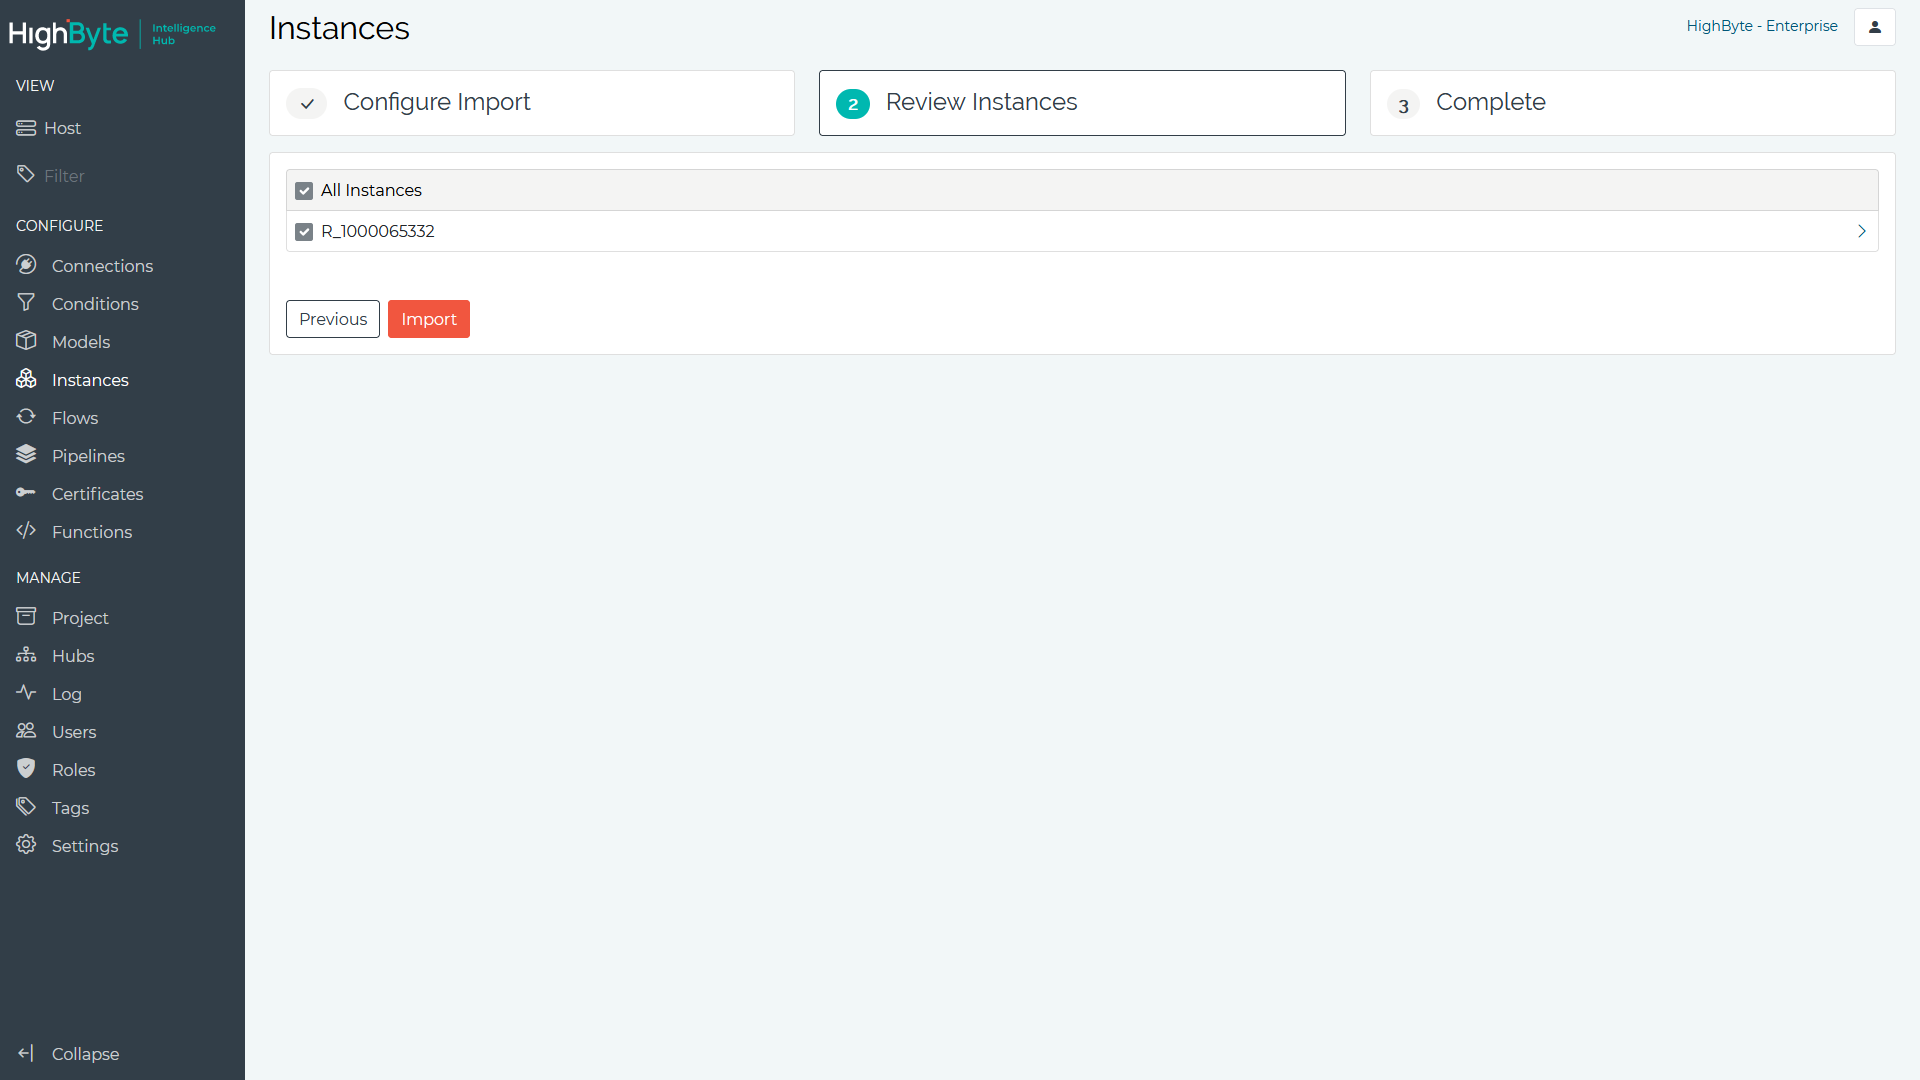Click the HighByte - Enterprise link
Viewport: 1920px width, 1080px height.
1762,26
